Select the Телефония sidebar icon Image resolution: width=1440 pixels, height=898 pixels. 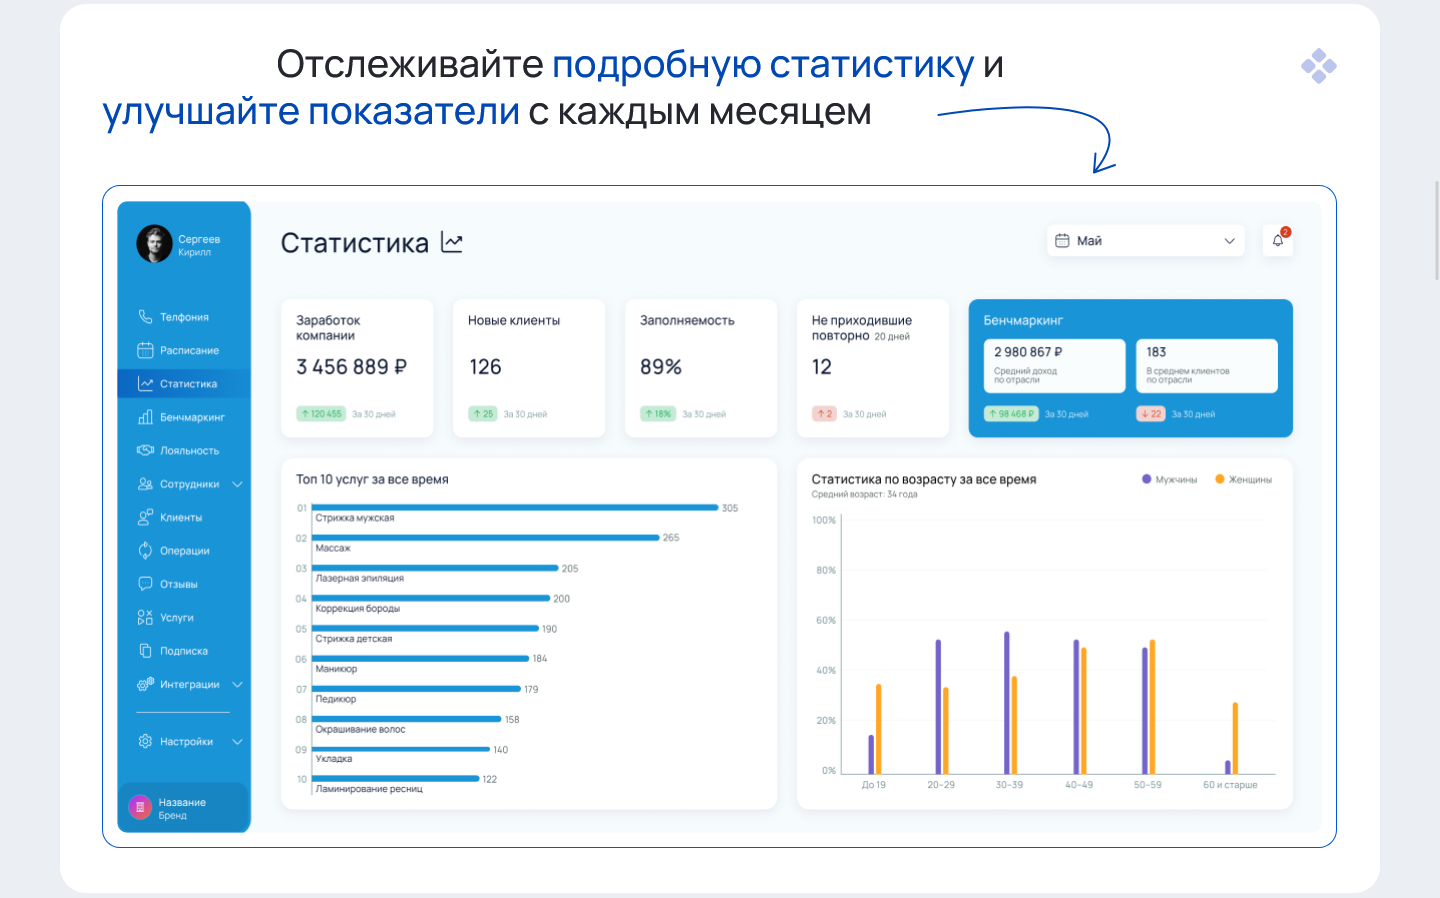point(143,316)
